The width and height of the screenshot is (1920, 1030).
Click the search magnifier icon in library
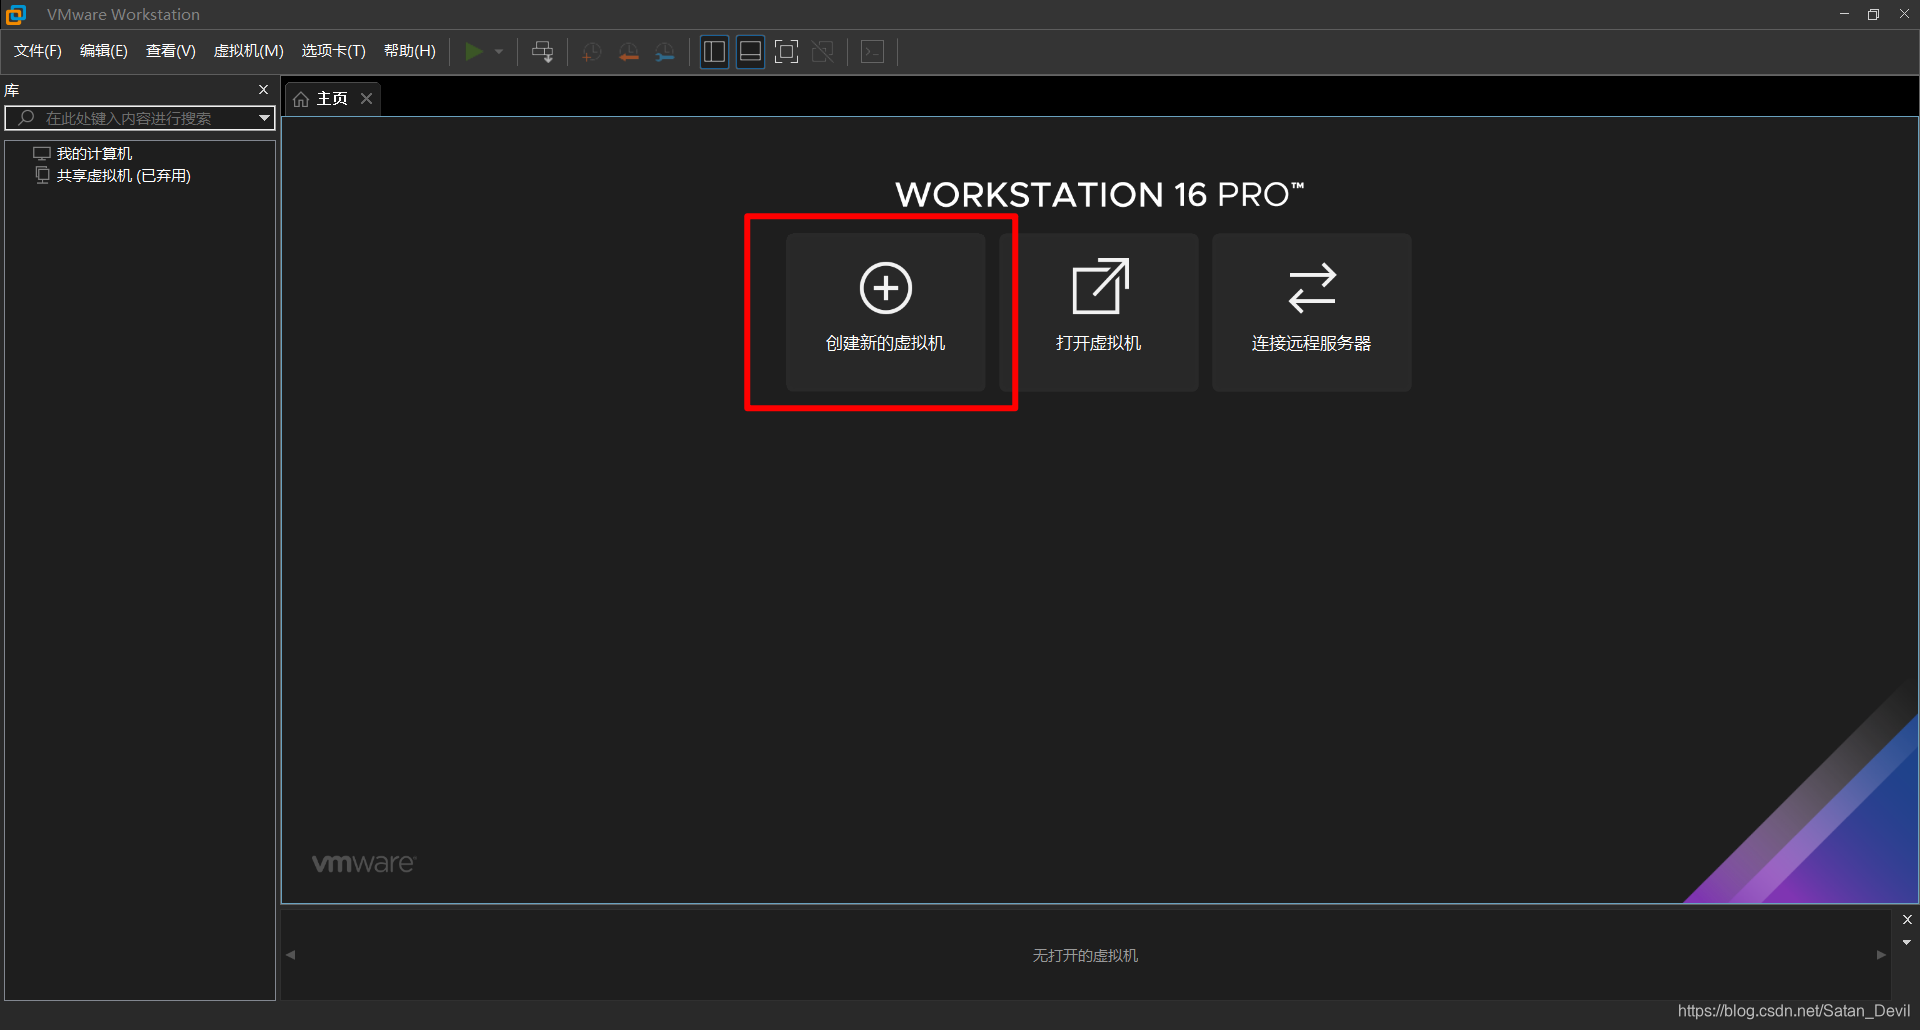[27, 118]
